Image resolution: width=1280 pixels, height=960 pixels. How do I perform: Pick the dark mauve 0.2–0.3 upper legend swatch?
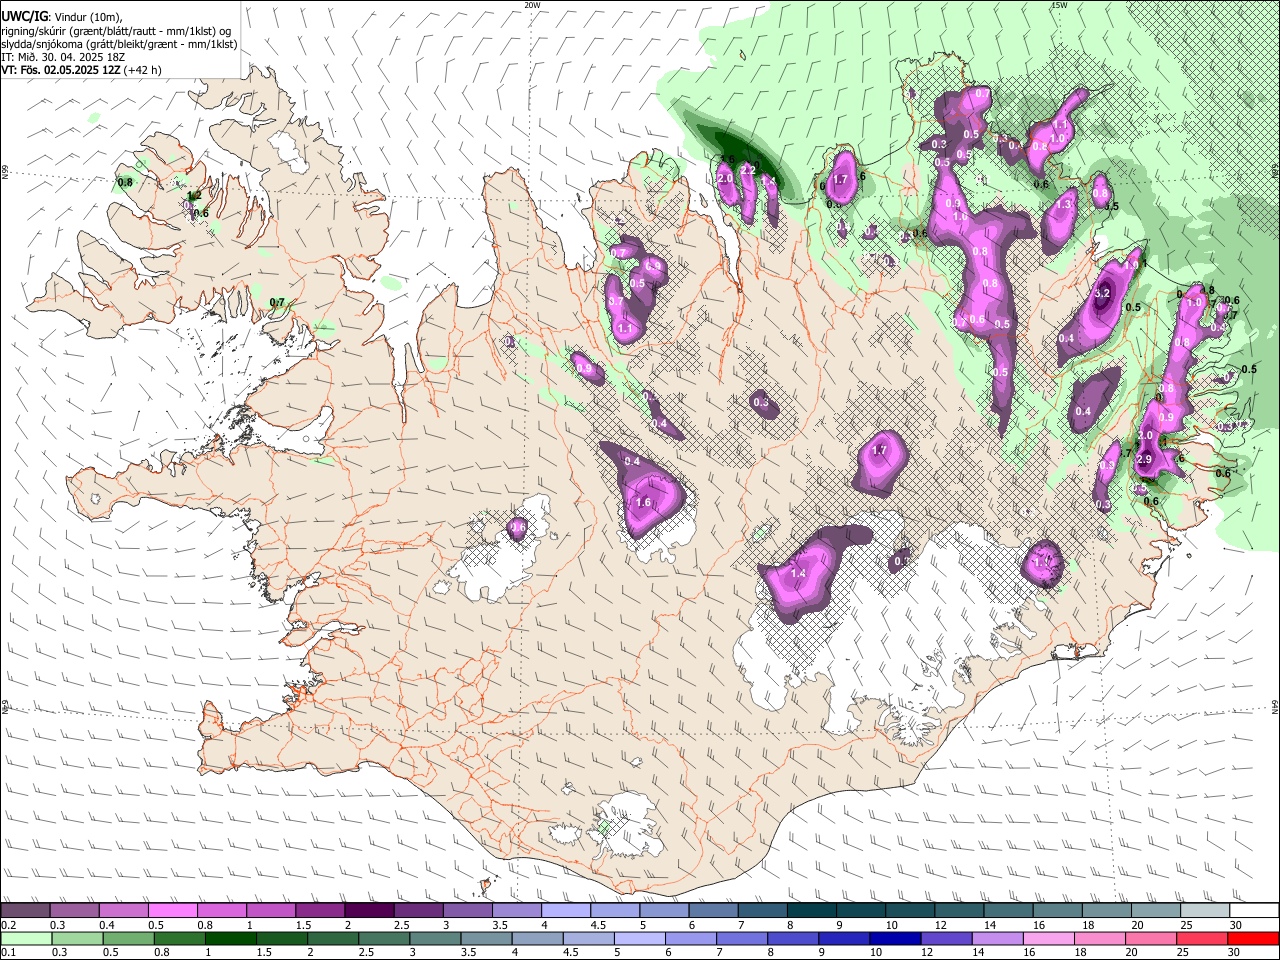(26, 911)
